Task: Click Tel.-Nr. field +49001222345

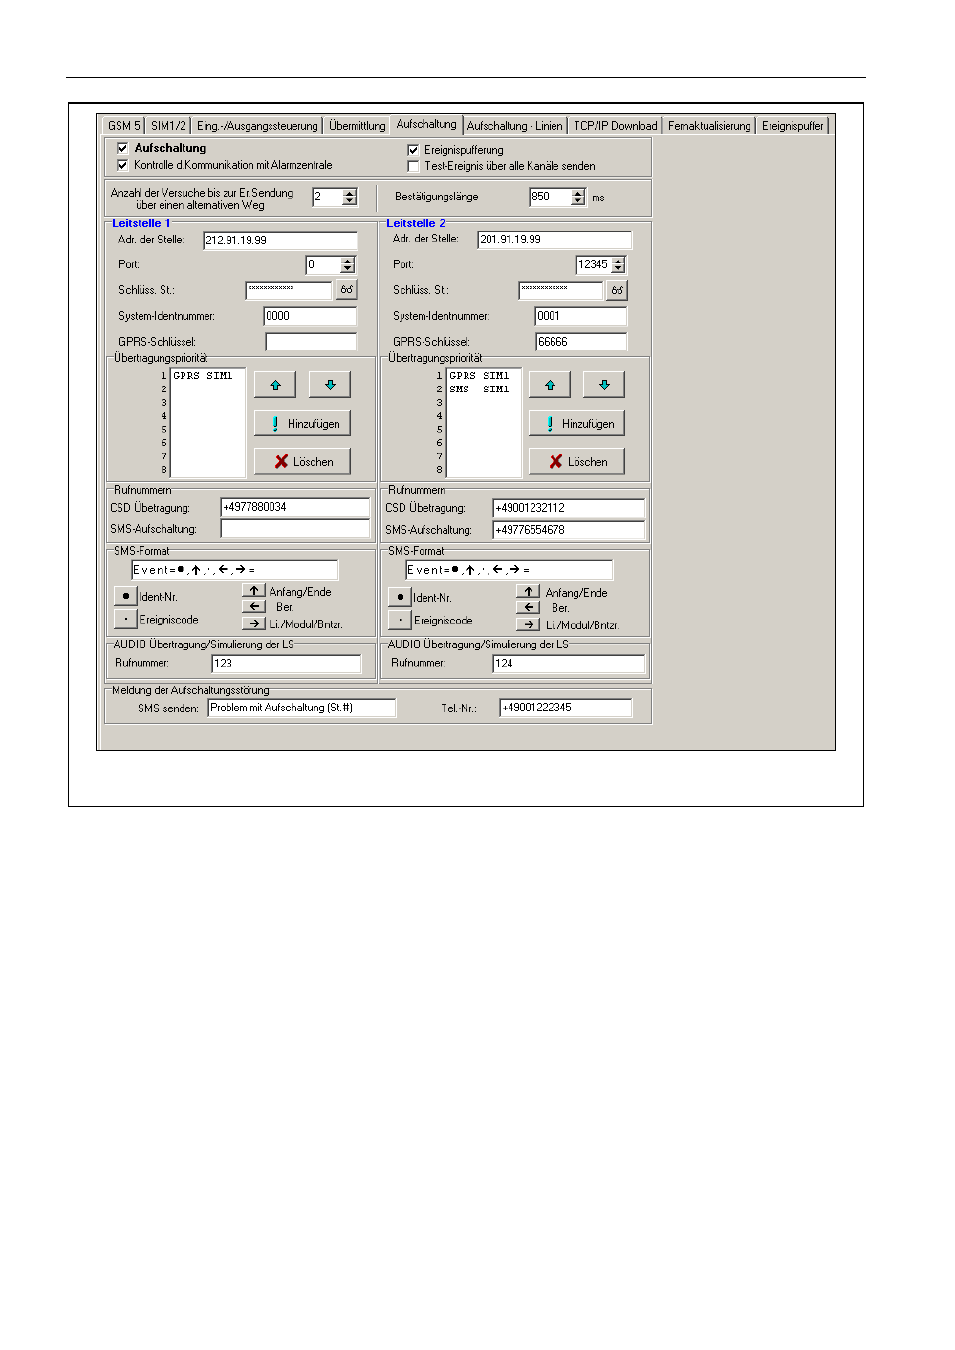Action: (x=566, y=708)
